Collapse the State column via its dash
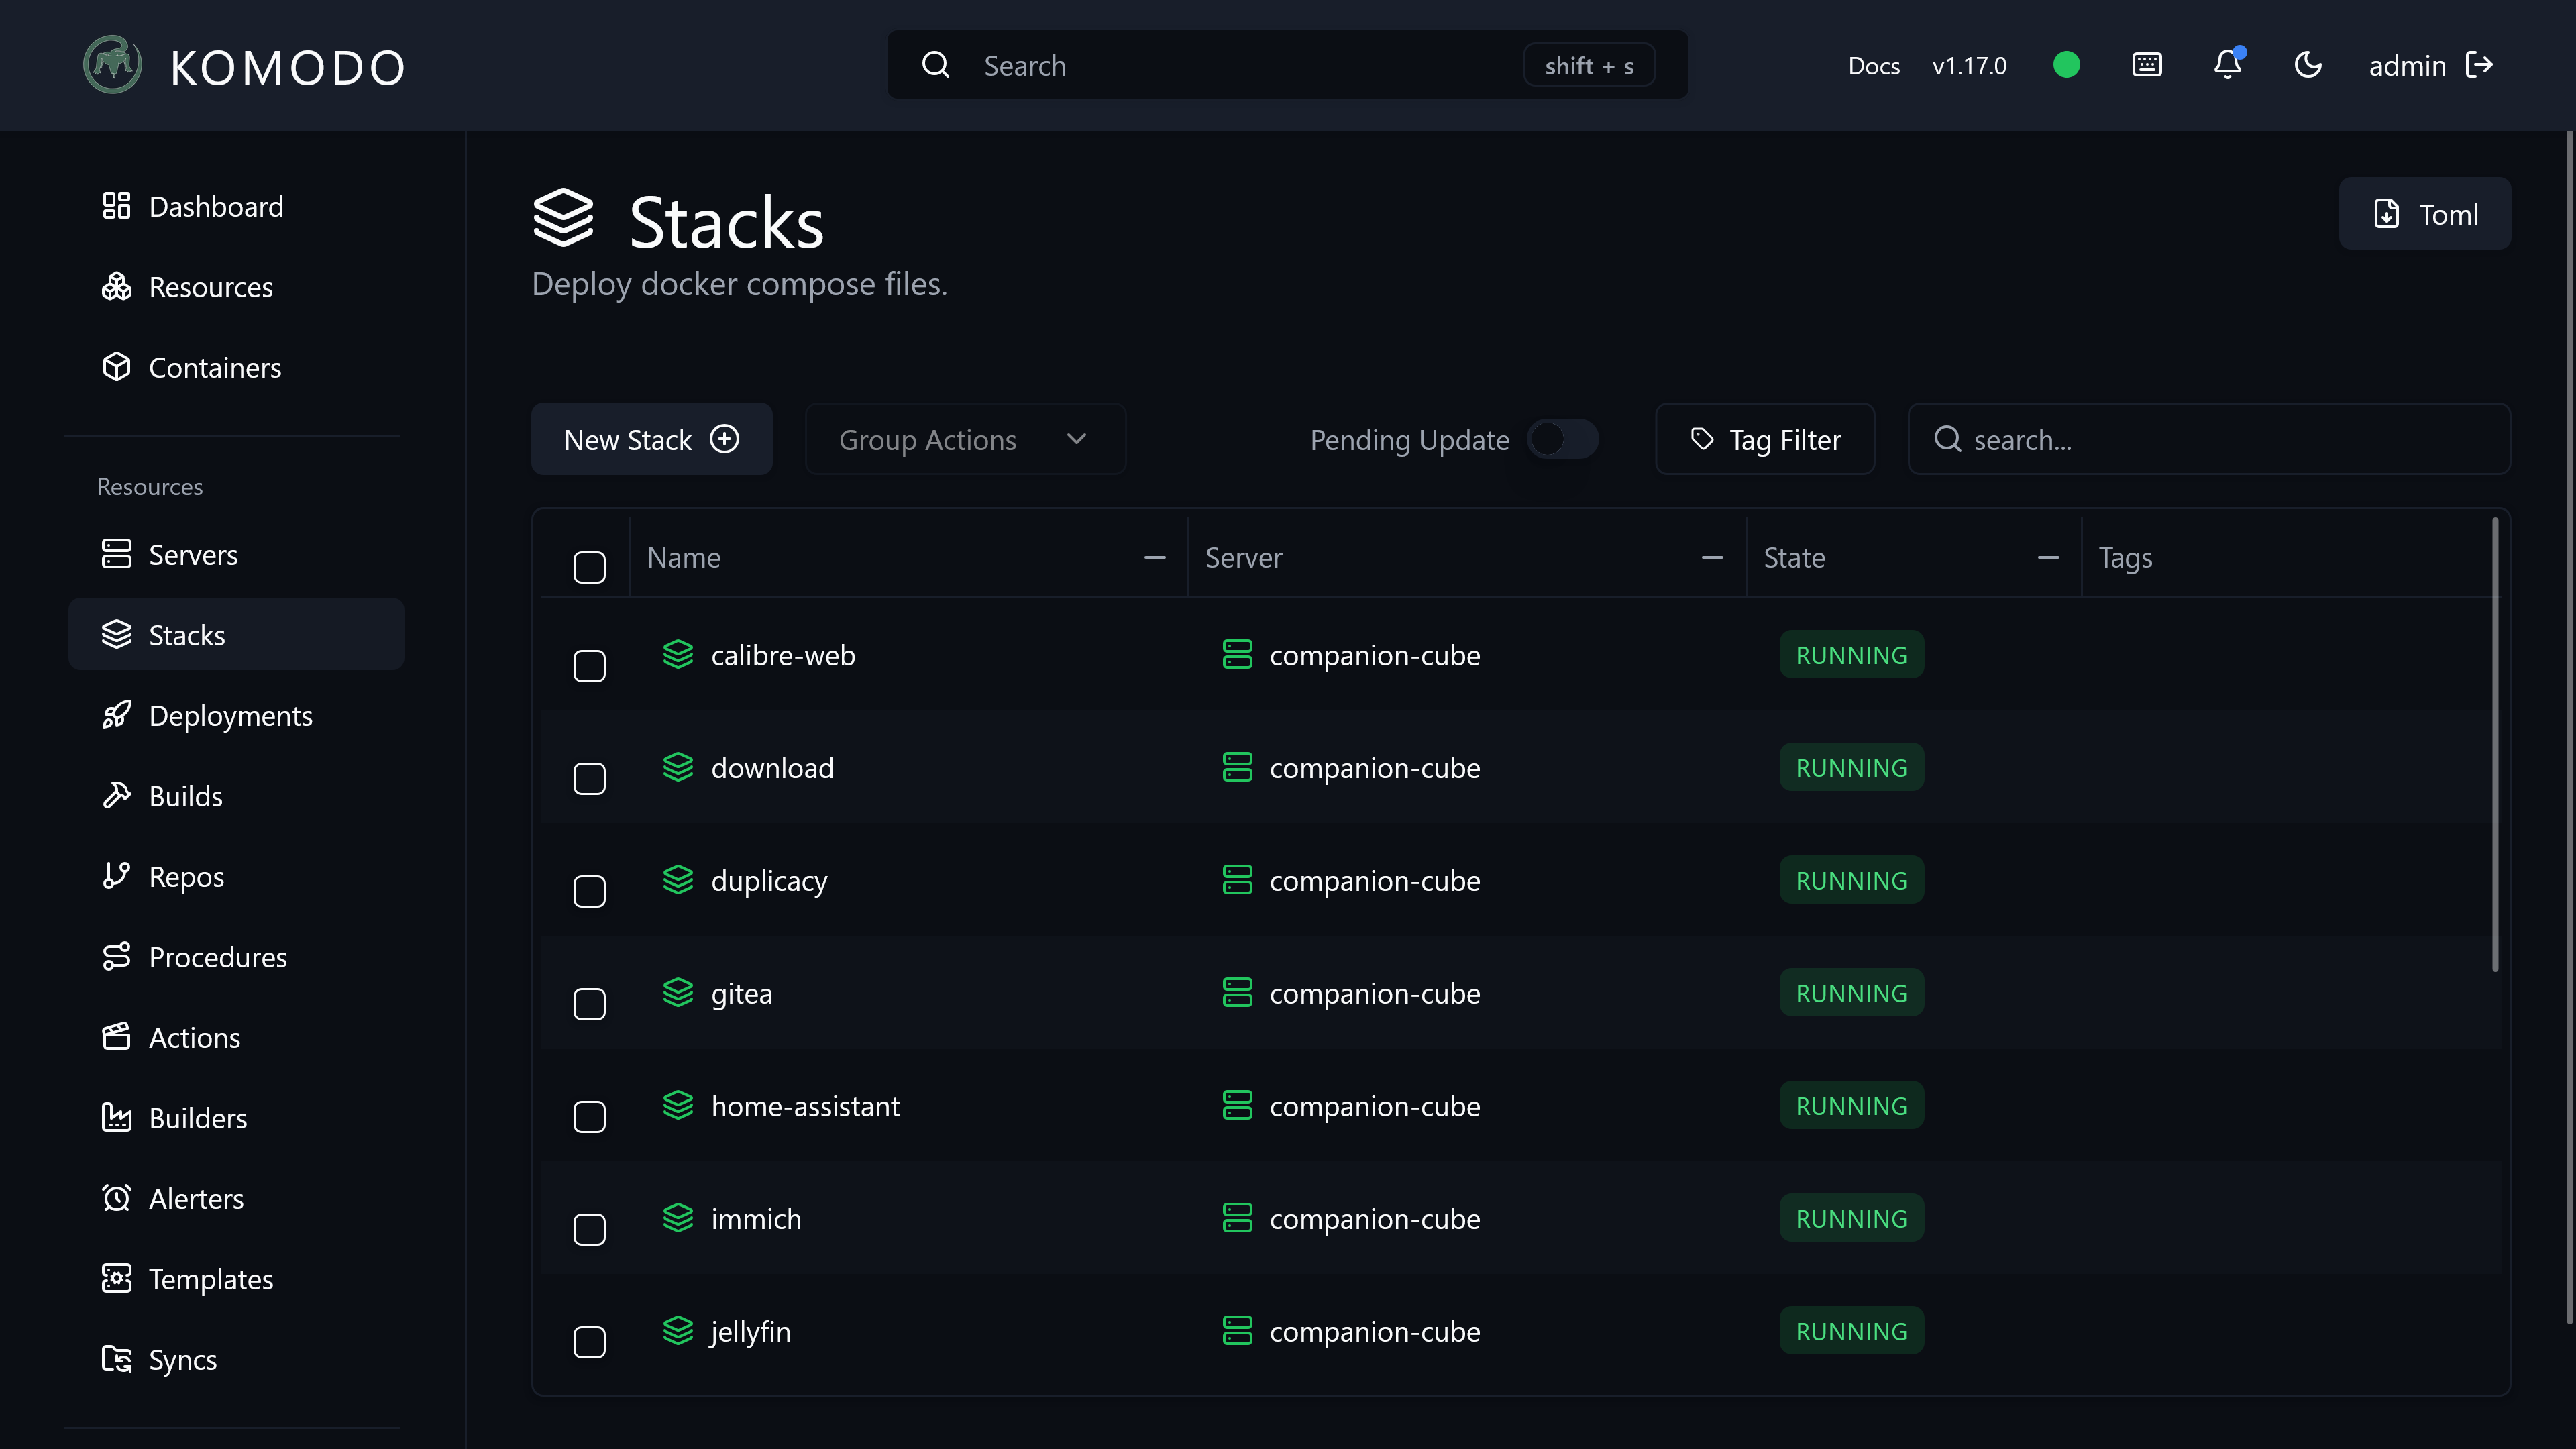The height and width of the screenshot is (1449, 2576). tap(2048, 557)
